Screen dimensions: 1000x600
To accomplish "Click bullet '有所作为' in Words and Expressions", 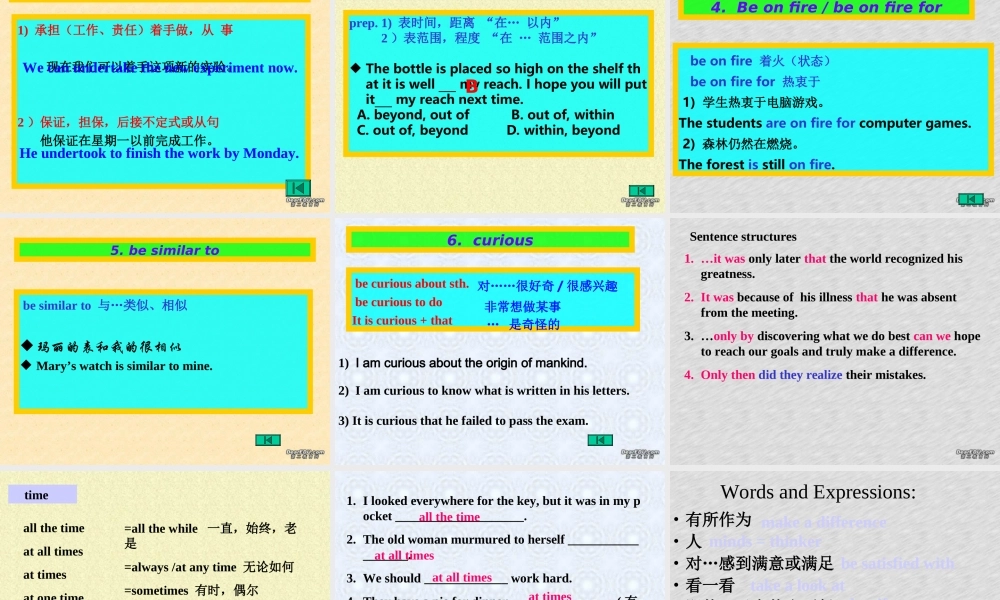I will point(719,520).
